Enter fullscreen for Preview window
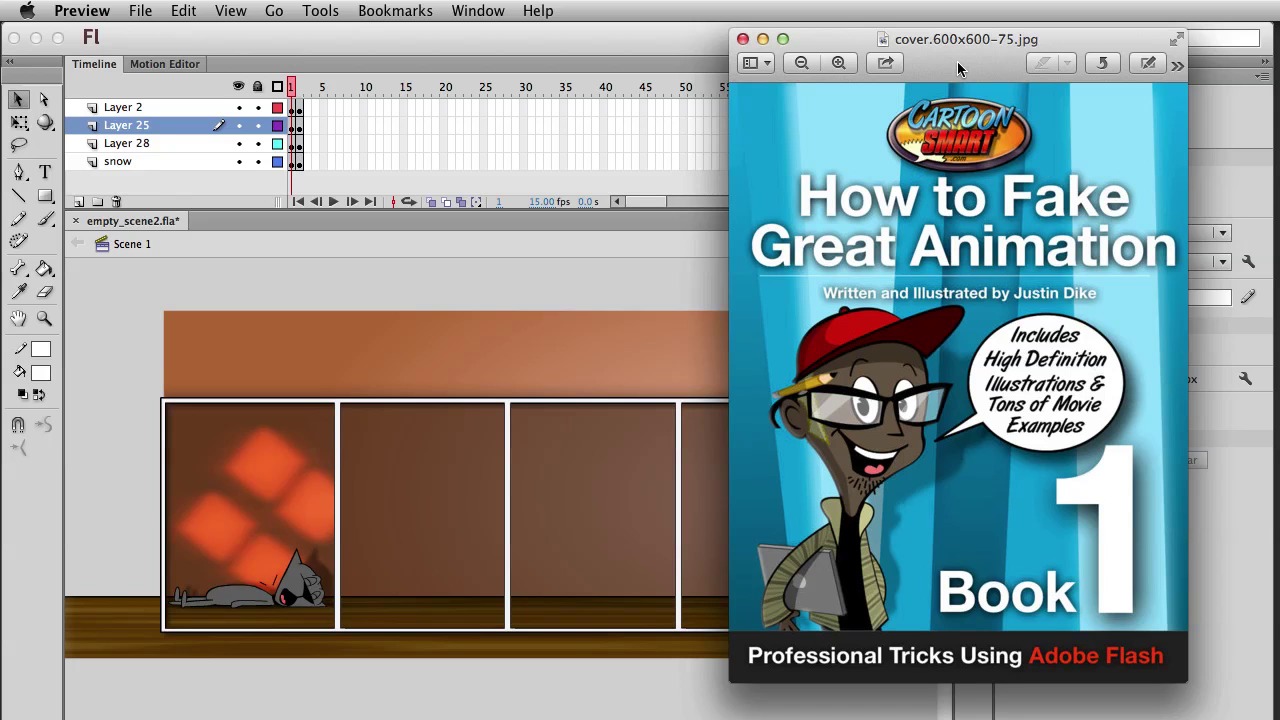 tap(1177, 39)
